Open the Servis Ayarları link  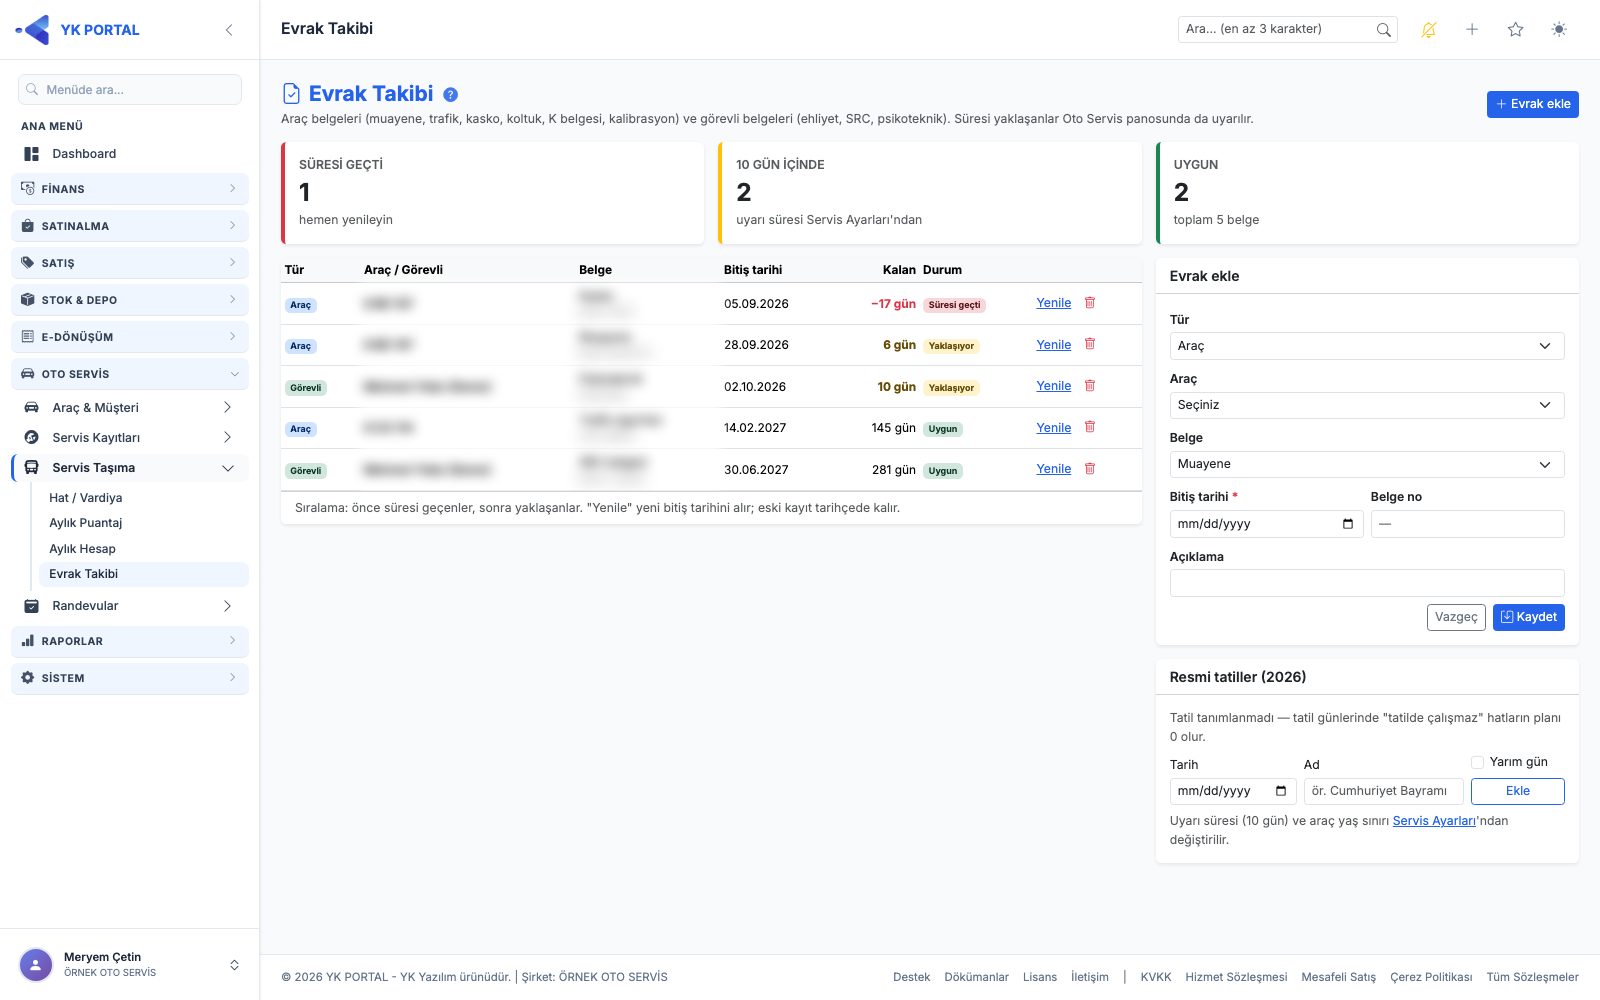pos(1434,821)
